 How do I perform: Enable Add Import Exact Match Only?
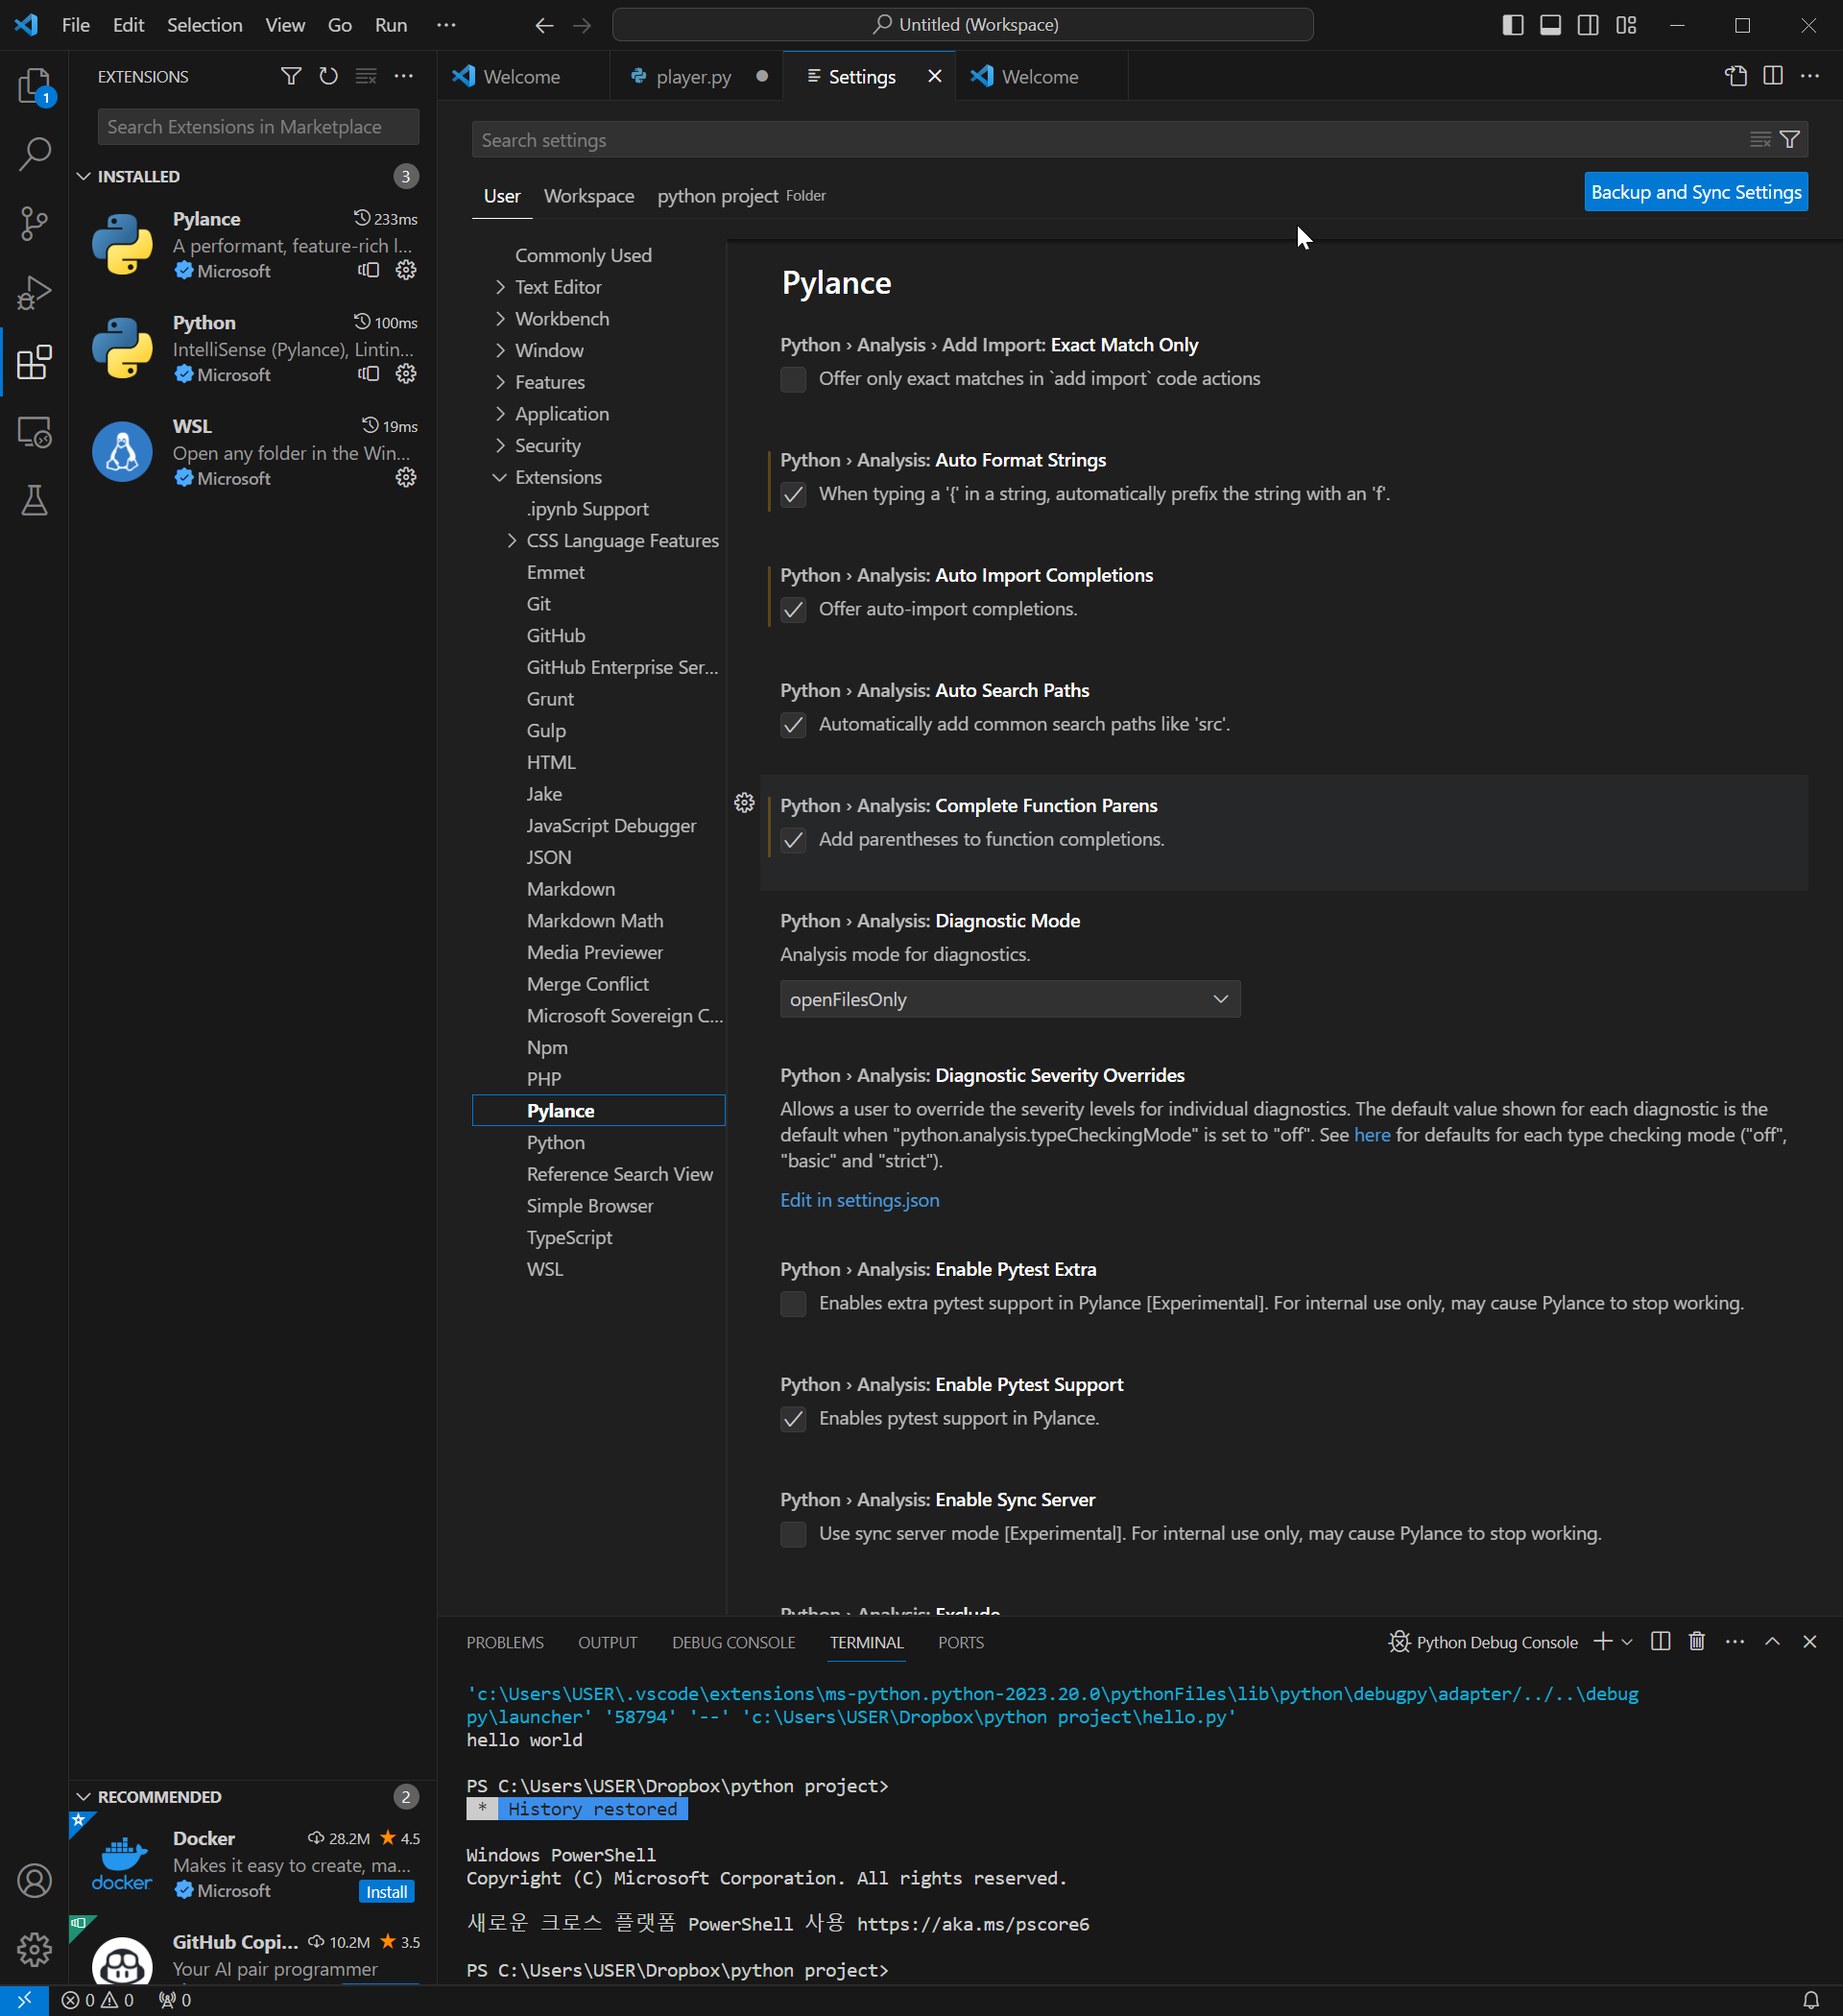[793, 380]
